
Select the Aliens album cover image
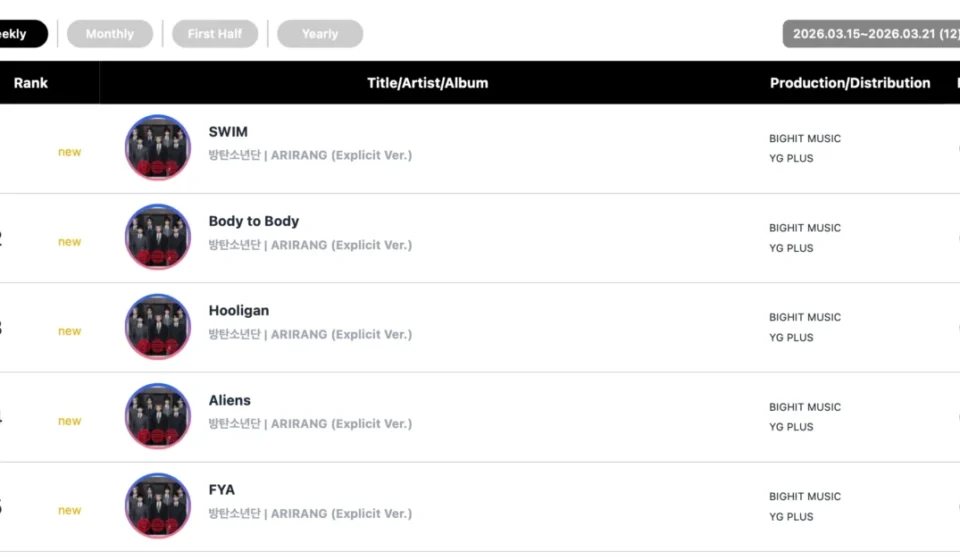157,417
